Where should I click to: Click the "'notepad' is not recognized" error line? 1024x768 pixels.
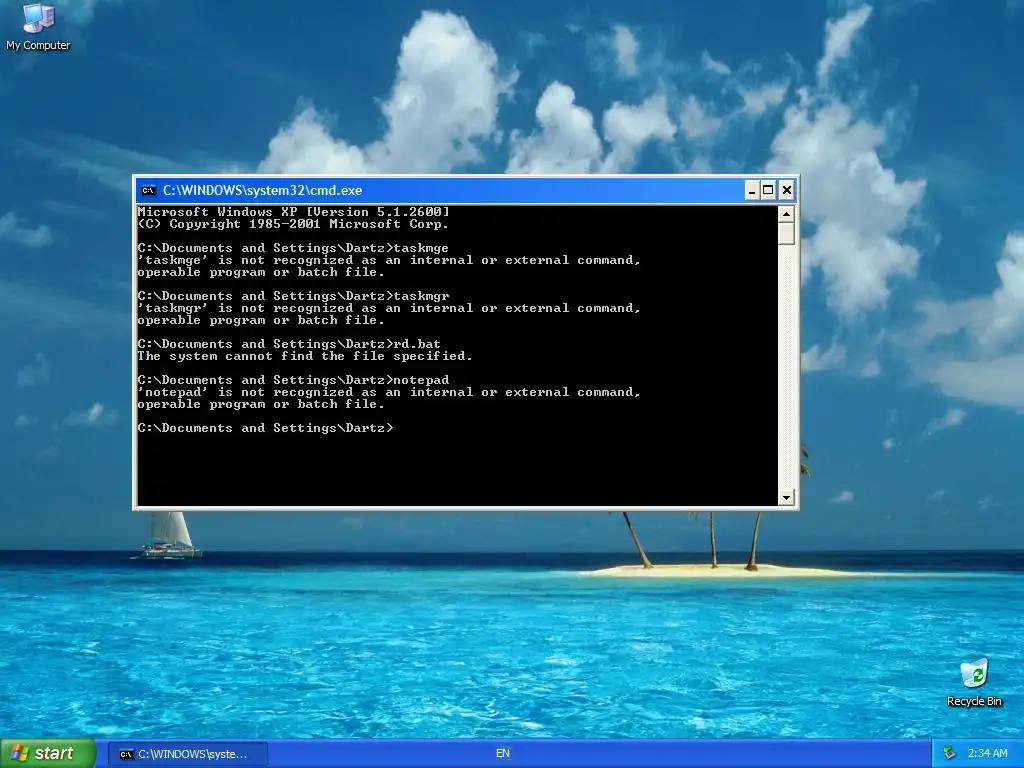tap(389, 392)
